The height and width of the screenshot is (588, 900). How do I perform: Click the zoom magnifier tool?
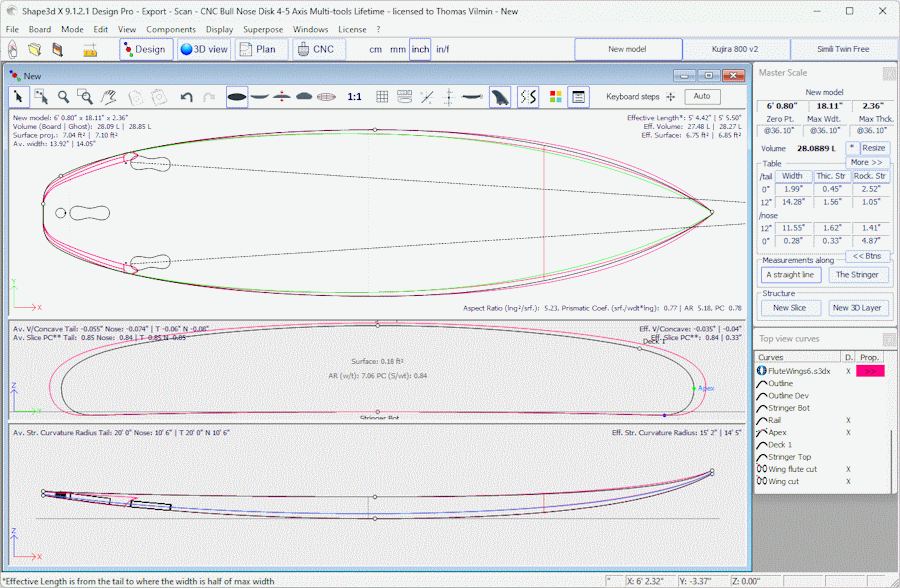63,97
